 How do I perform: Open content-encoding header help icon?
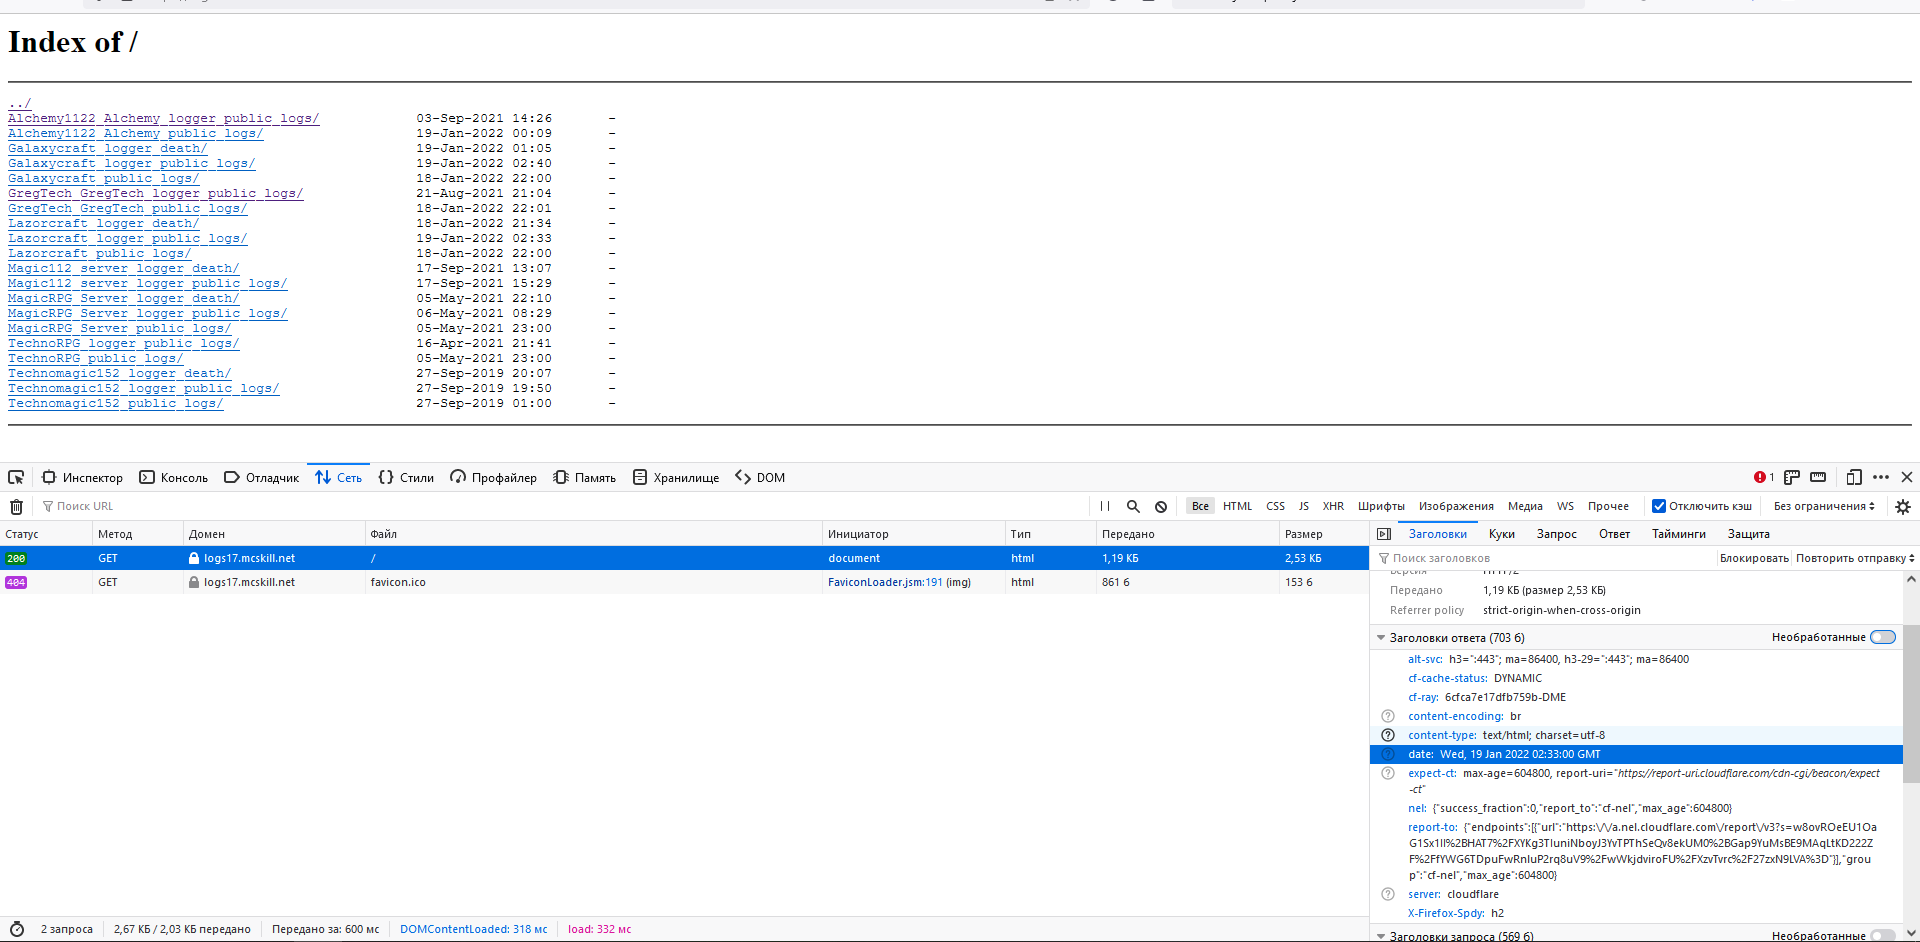tap(1388, 716)
